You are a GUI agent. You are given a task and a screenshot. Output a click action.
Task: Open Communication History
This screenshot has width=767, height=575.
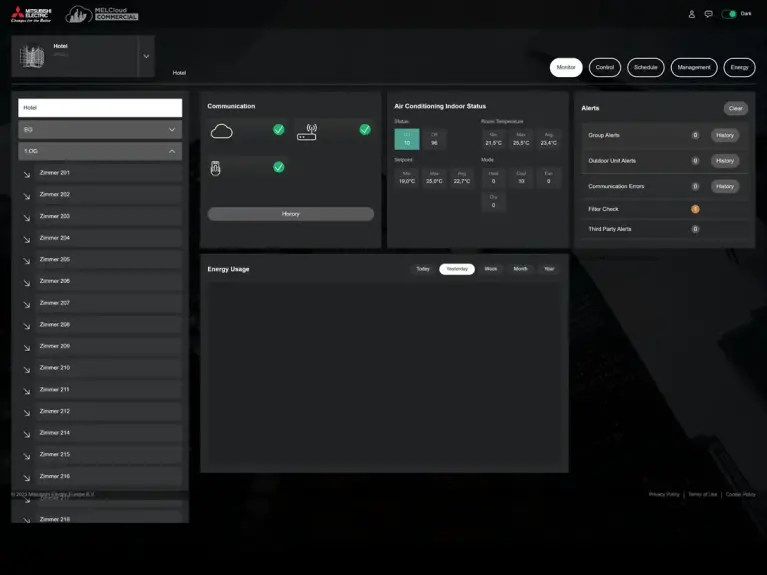click(291, 214)
